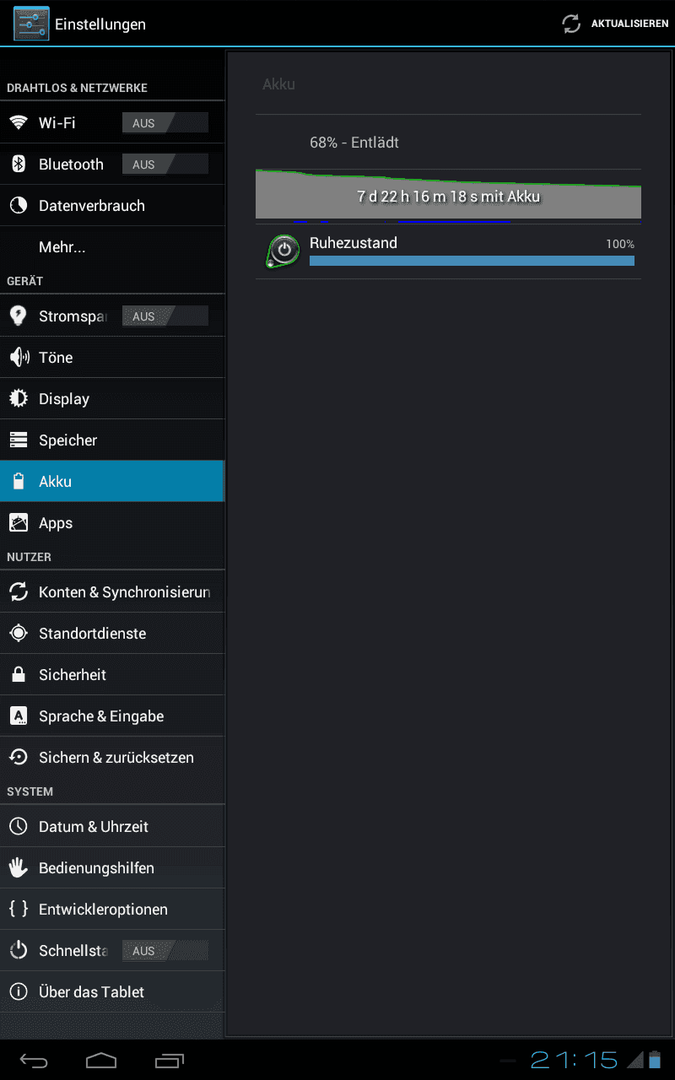This screenshot has width=675, height=1080.
Task: Toggle the Bluetooth switch on
Action: point(165,164)
